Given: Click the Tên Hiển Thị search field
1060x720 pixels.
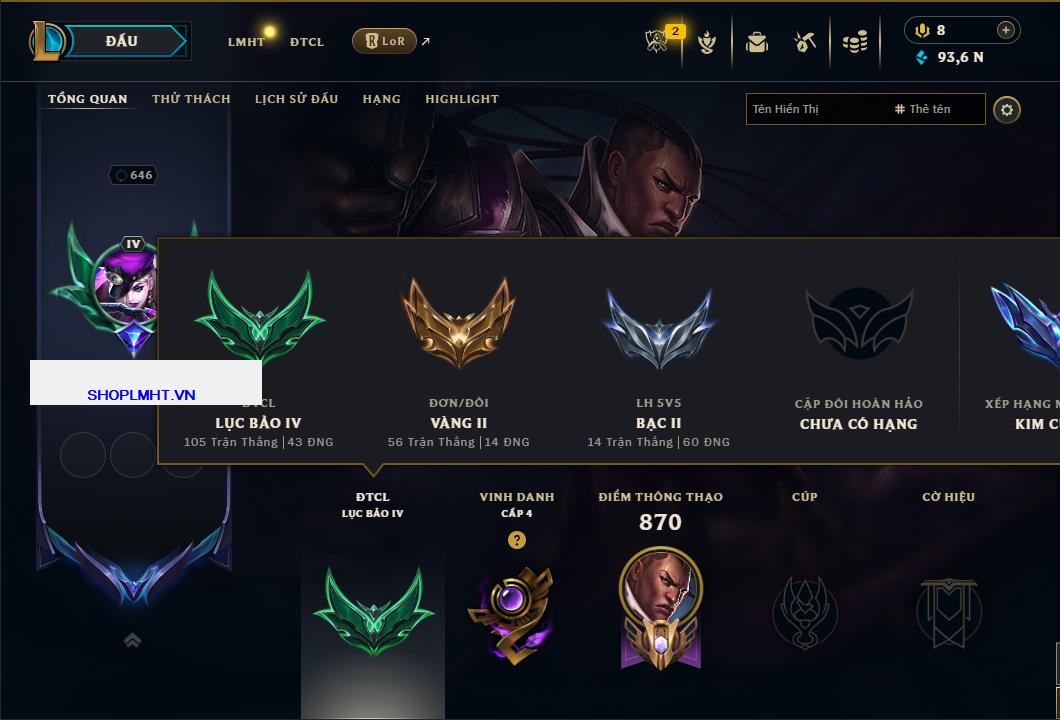Looking at the screenshot, I should coord(818,109).
